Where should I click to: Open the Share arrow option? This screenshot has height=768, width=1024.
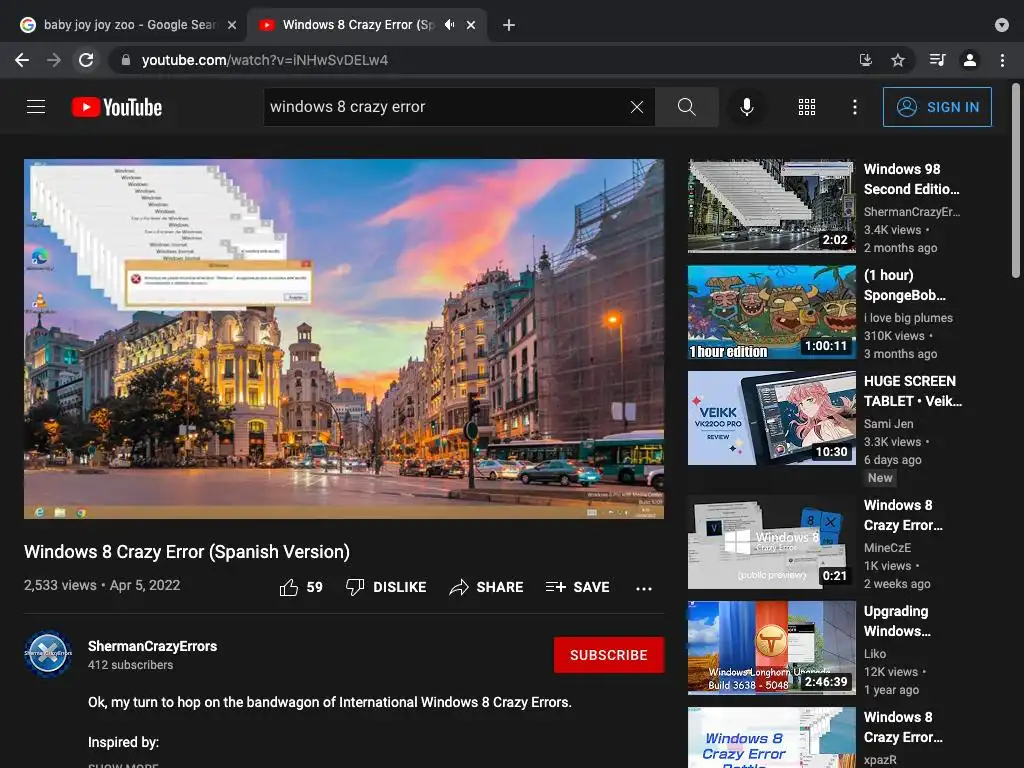[487, 587]
